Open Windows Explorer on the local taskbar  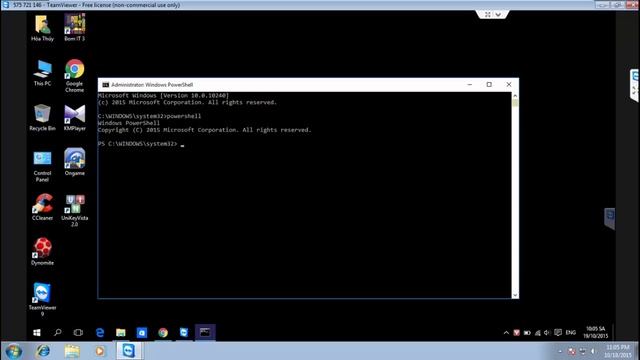point(72,351)
